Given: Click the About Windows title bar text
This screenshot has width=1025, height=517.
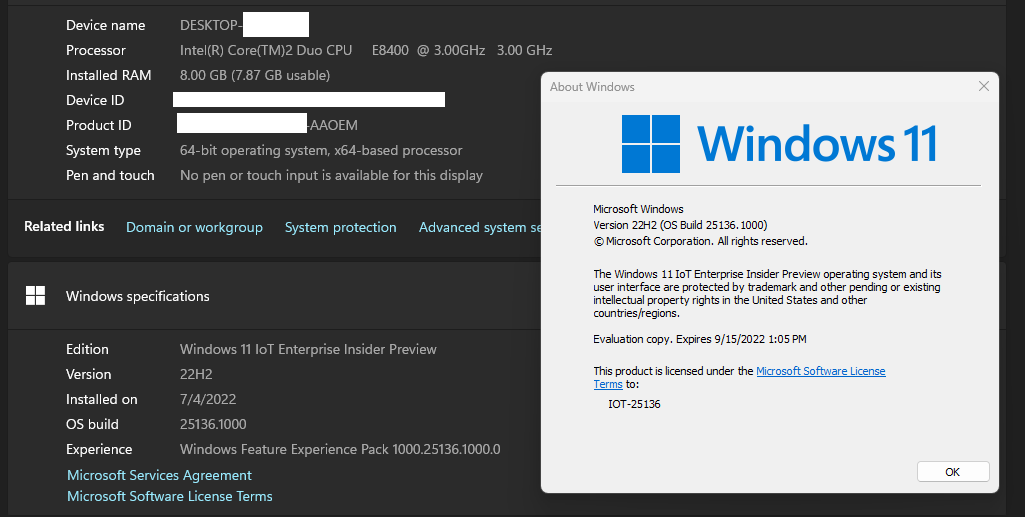Looking at the screenshot, I should click(x=592, y=86).
